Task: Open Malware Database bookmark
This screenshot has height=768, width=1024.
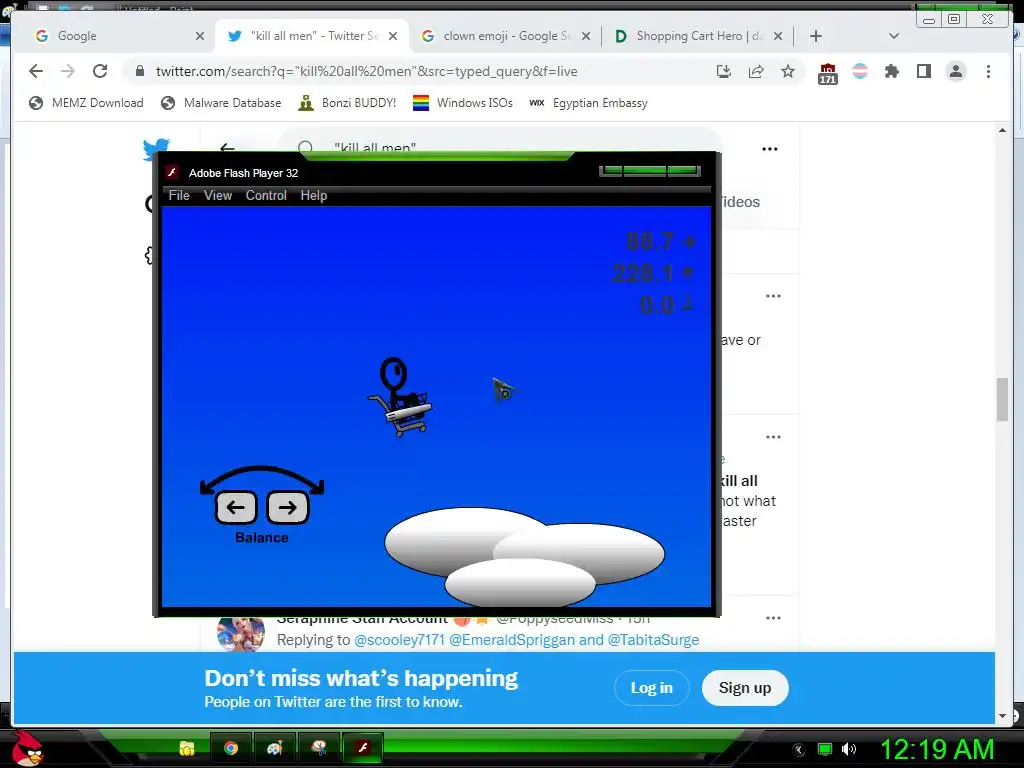Action: [221, 103]
